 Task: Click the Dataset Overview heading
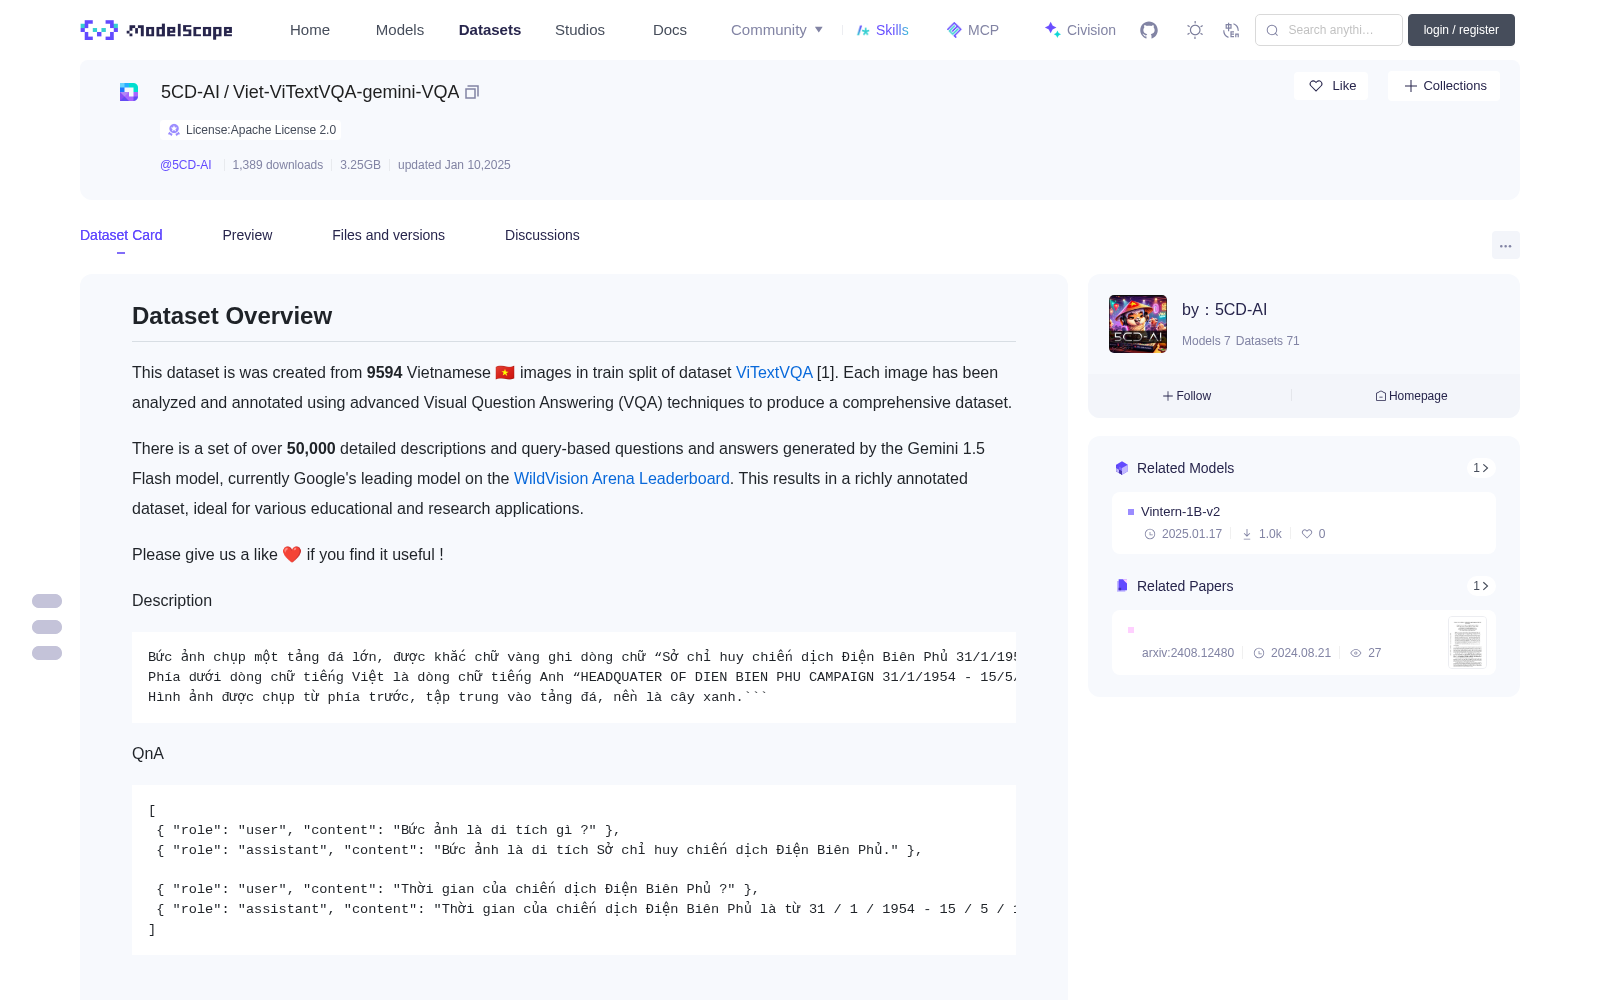(x=232, y=316)
